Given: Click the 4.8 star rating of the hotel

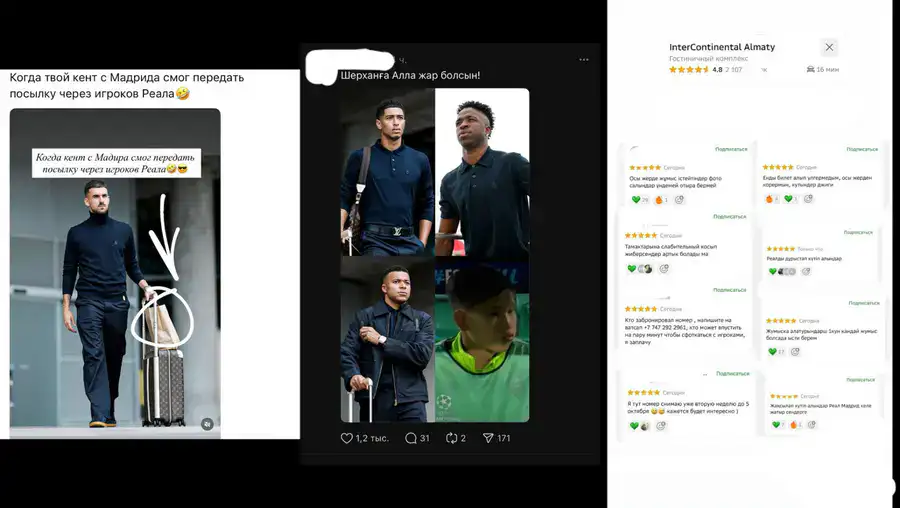Looking at the screenshot, I should [696, 69].
